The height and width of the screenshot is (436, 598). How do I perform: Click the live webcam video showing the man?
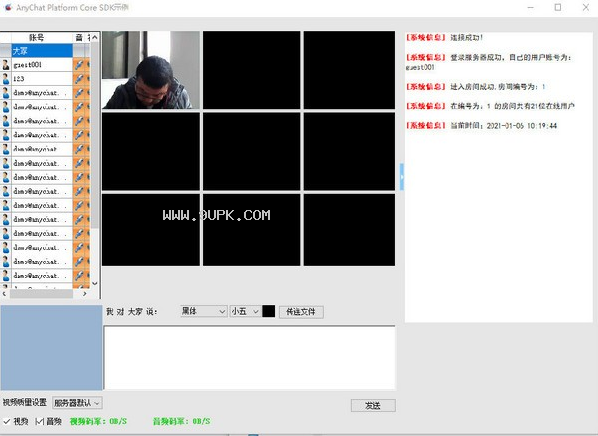tap(151, 70)
